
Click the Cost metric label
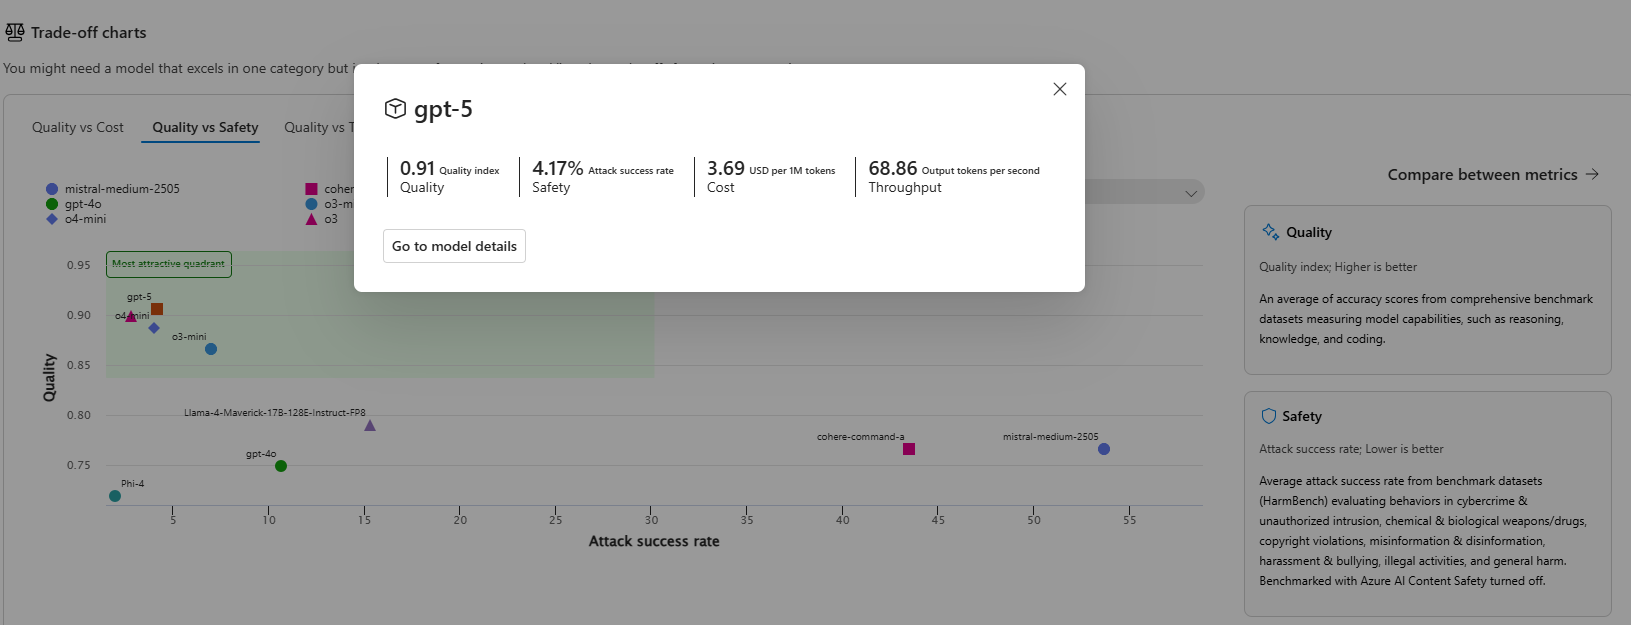(720, 187)
